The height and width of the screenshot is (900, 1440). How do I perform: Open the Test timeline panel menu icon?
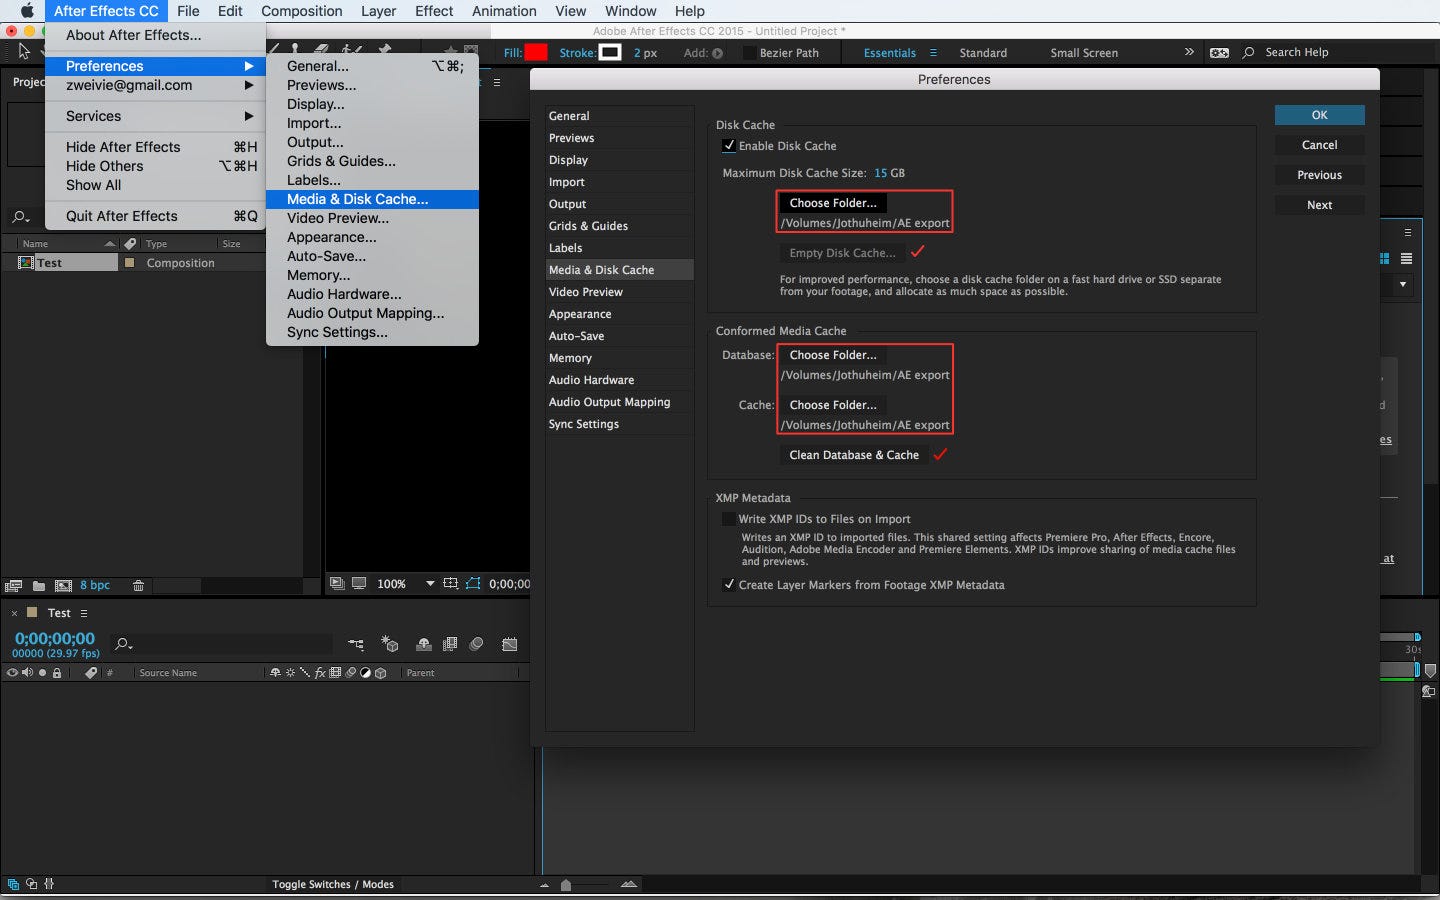pos(84,613)
